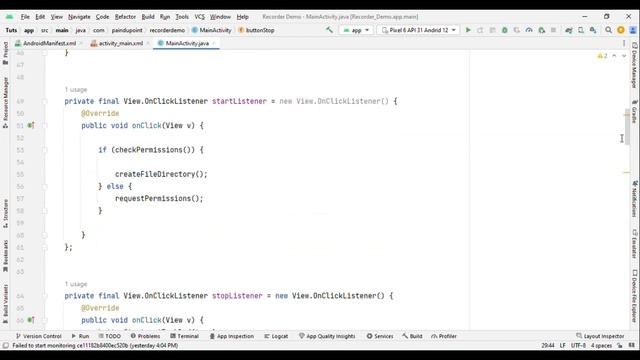Open the Problems tool window
Image resolution: width=640 pixels, height=360 pixels.
tap(145, 336)
